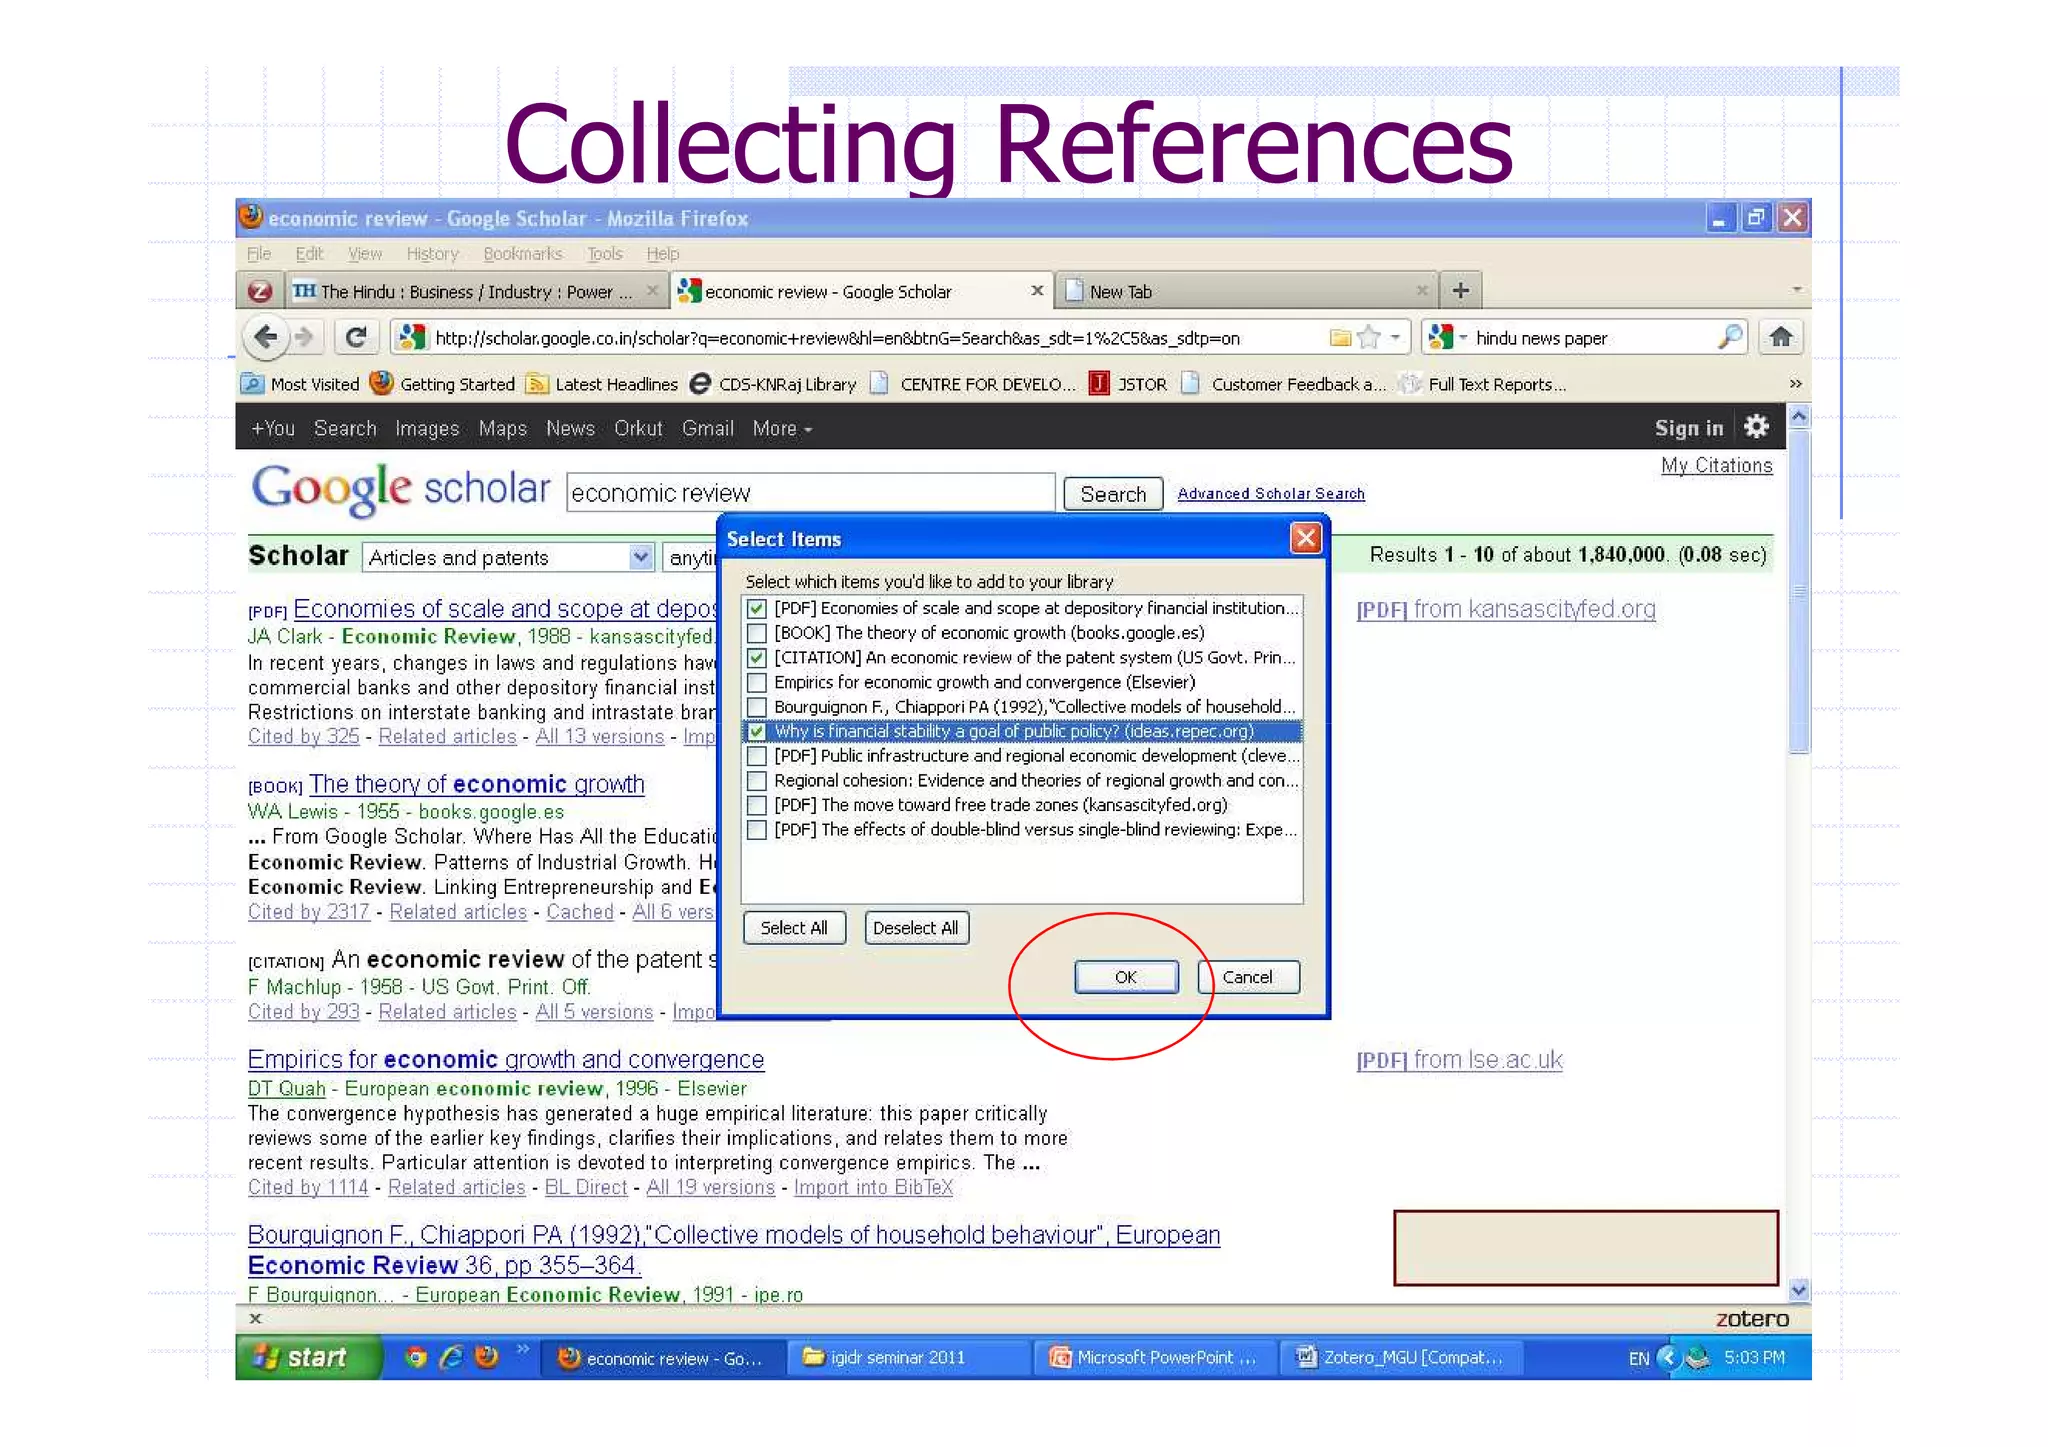This screenshot has height=1447, width=2048.
Task: Open the Bookmarks menu
Action: point(522,254)
